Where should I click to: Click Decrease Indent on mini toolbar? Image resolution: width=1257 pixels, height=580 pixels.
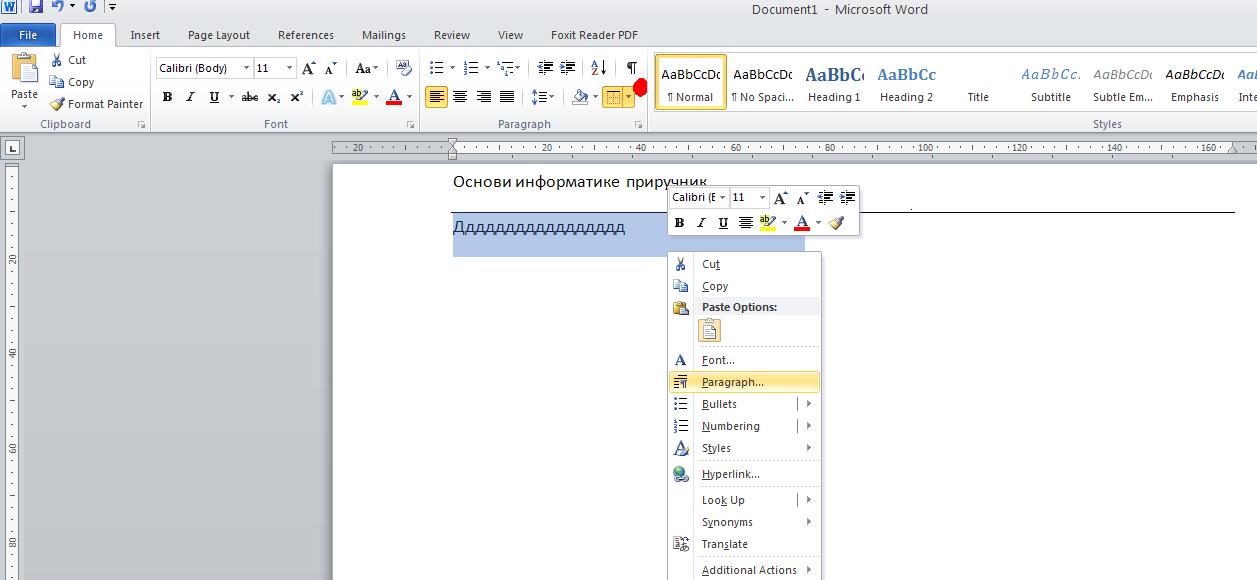coord(825,198)
